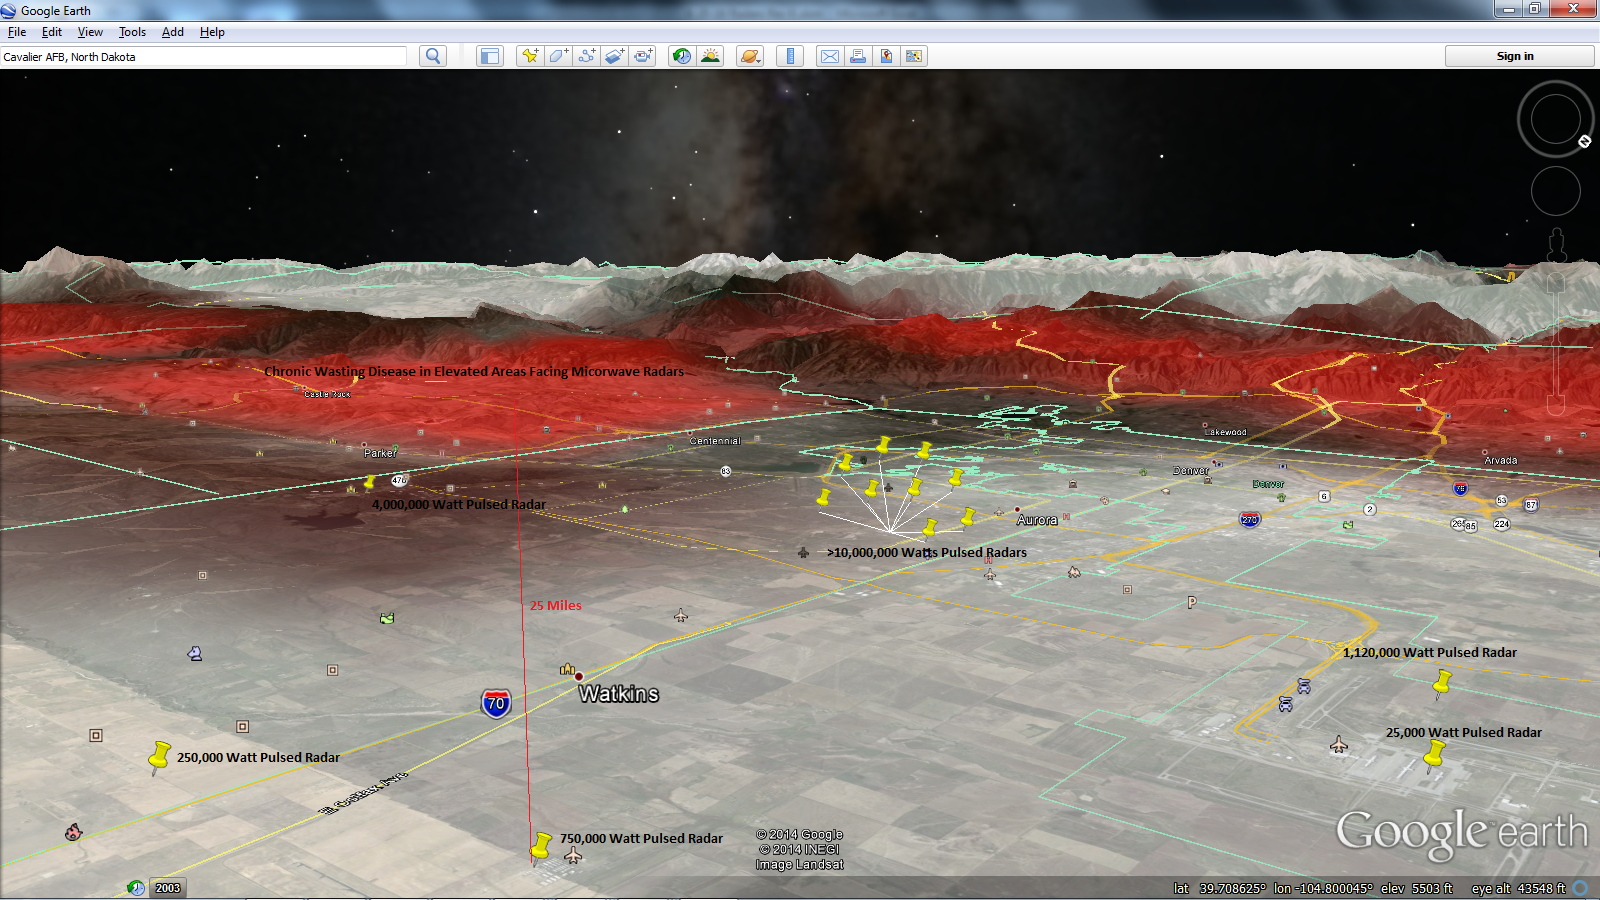This screenshot has width=1600, height=900.
Task: Toggle sunlight across the landscape
Action: [x=710, y=56]
